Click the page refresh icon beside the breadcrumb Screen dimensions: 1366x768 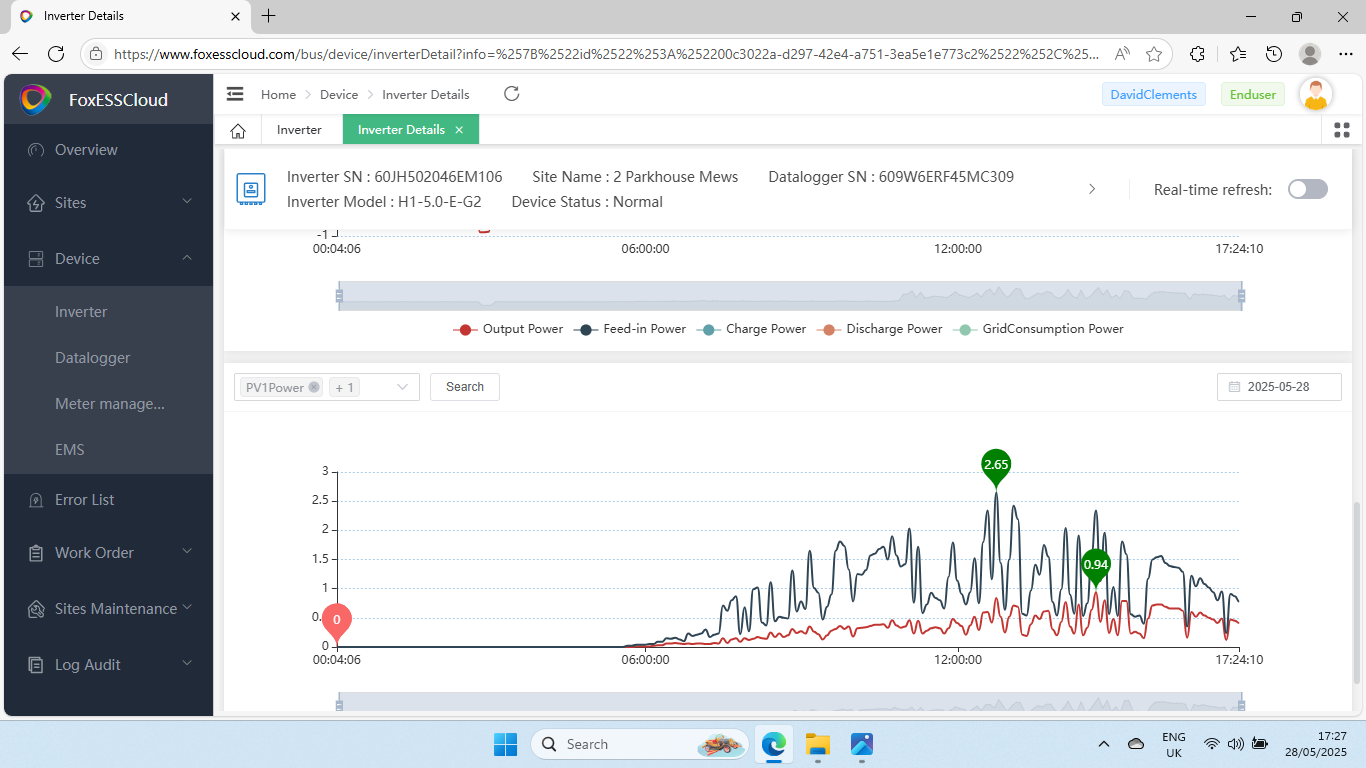[x=511, y=94]
